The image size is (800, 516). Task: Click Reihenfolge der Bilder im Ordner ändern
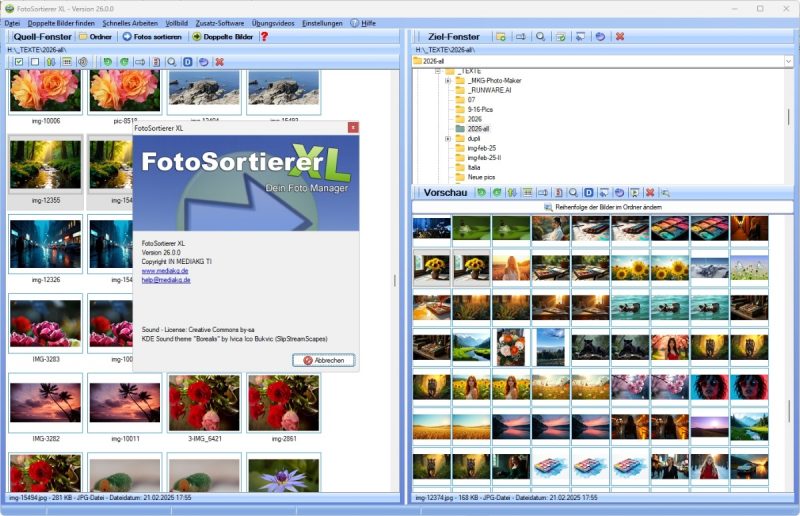[603, 207]
